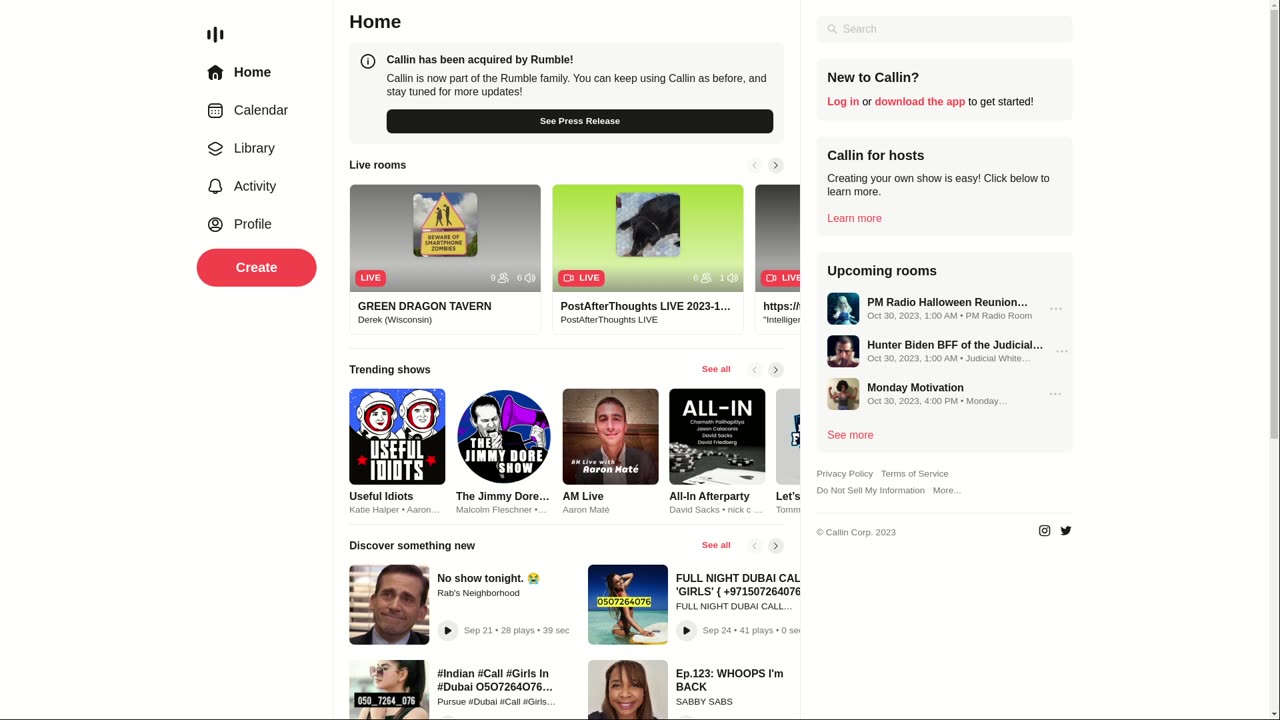Open the Terms of Service link
The image size is (1280, 720).
tap(914, 474)
